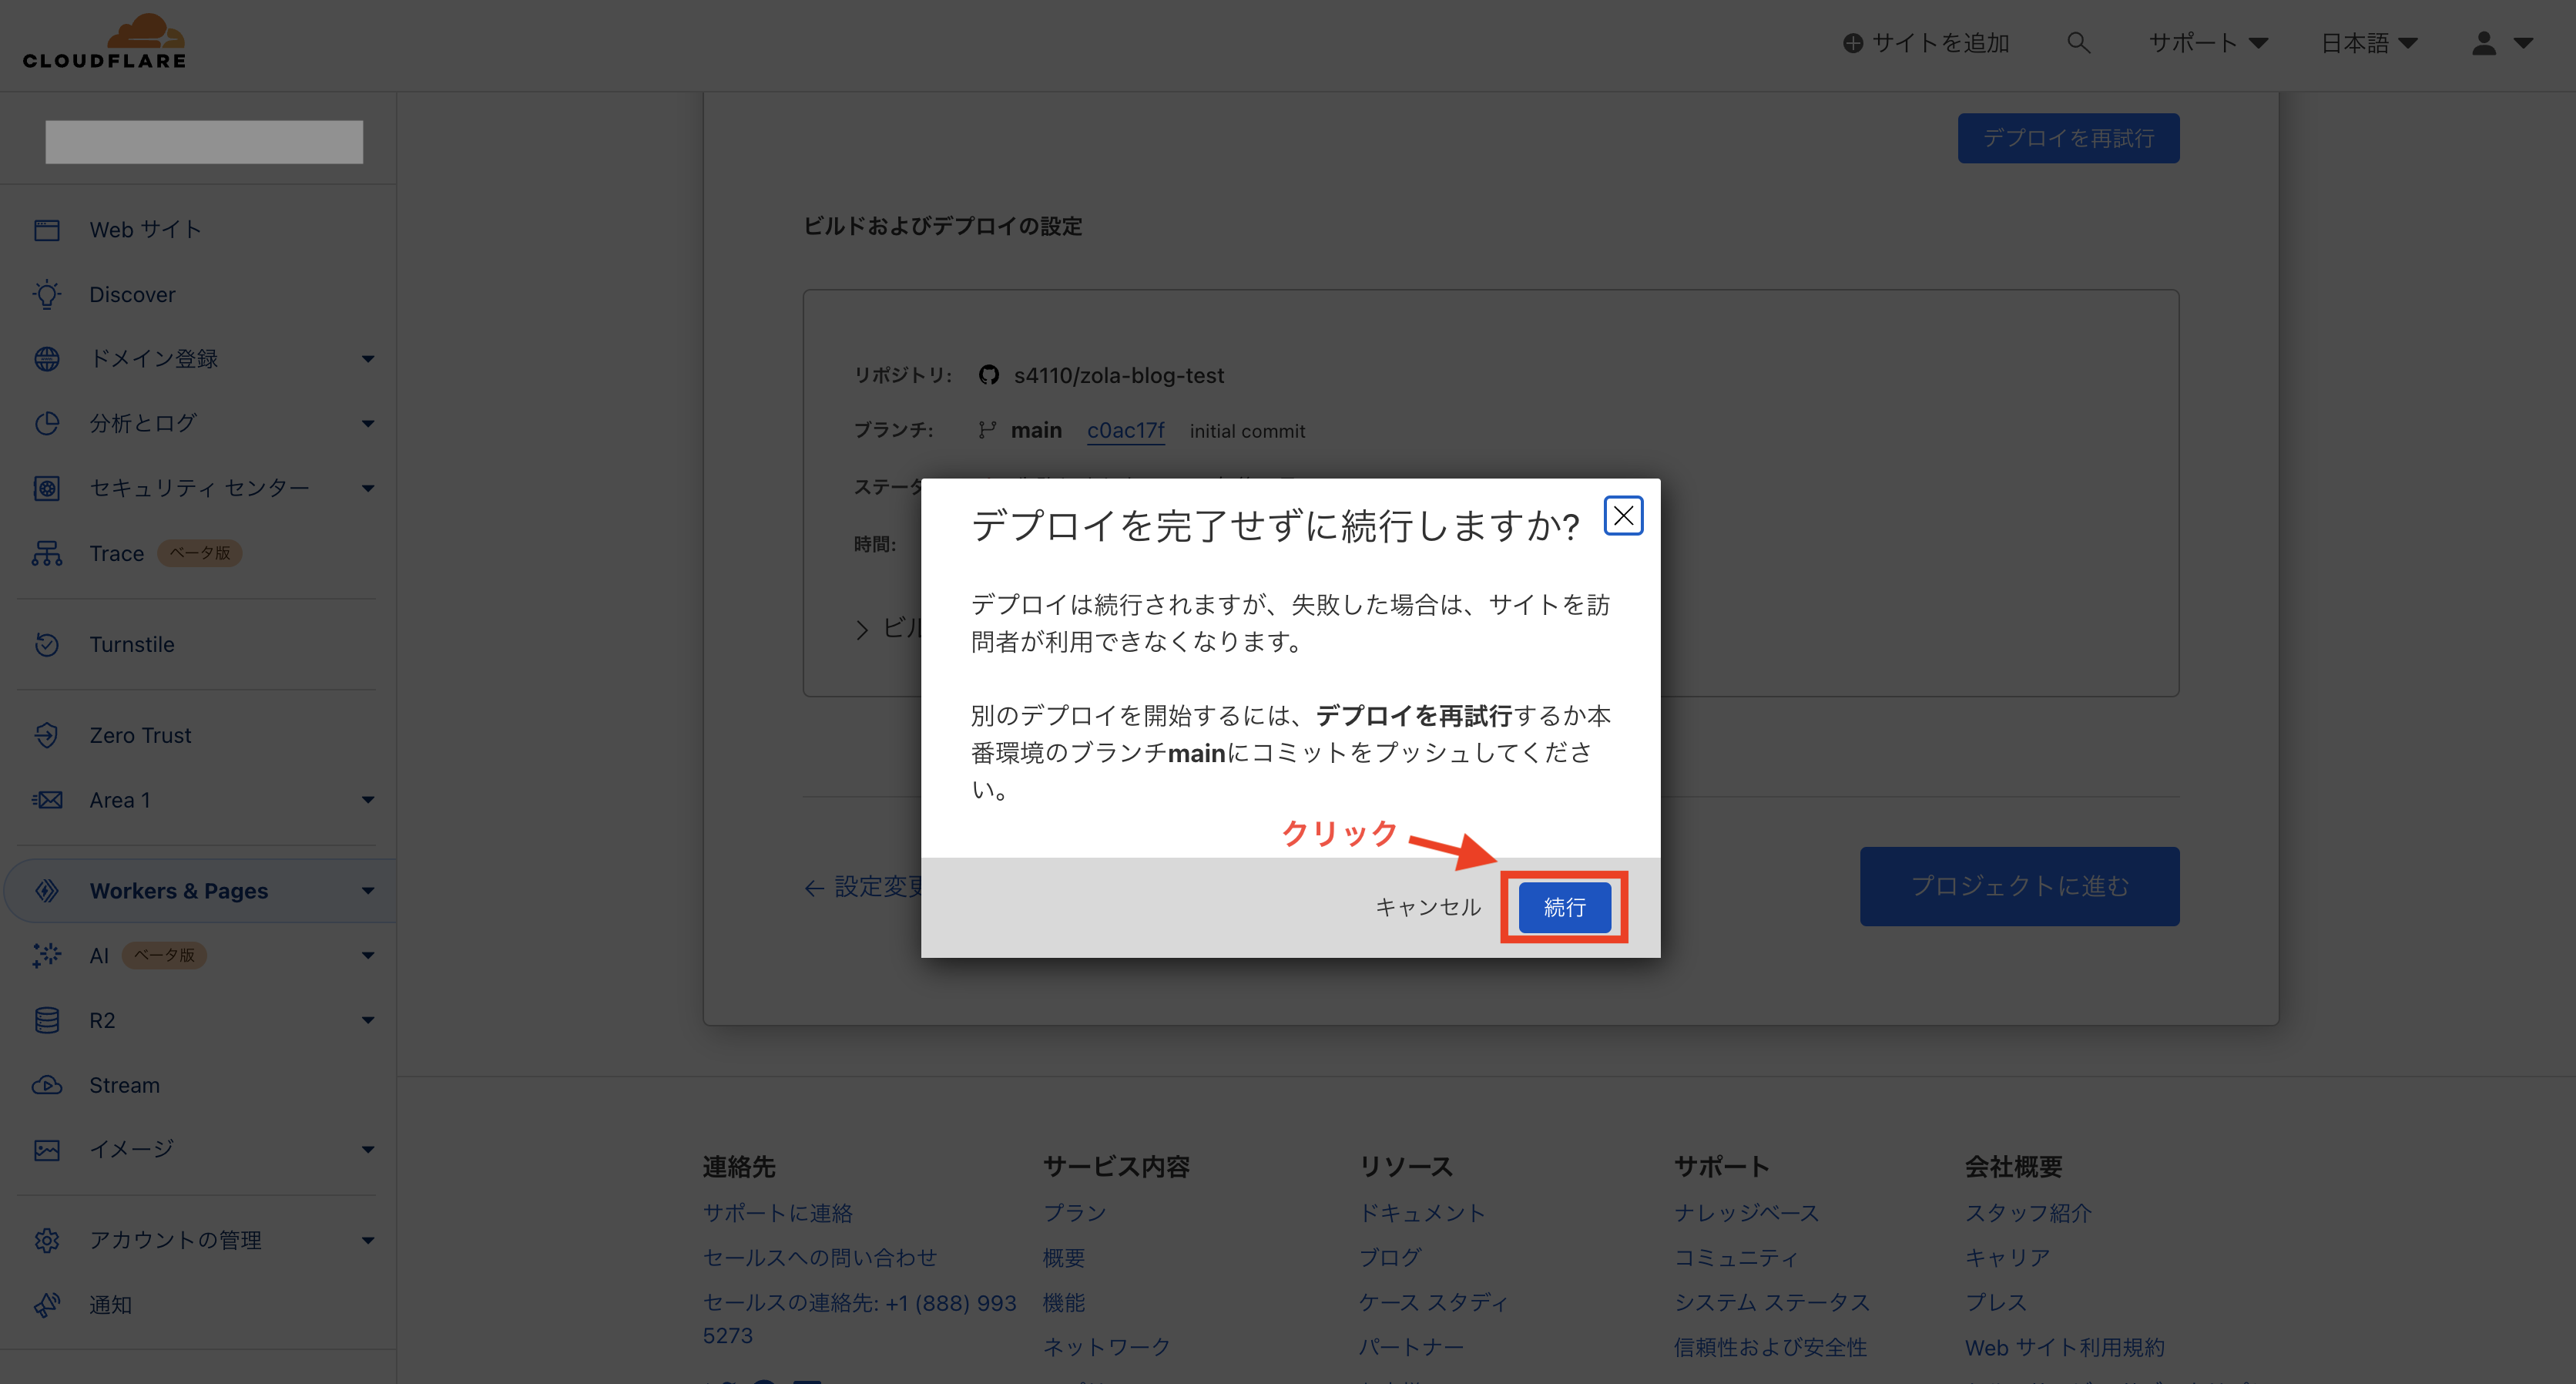The image size is (2576, 1384).
Task: Click the 続行 button in dialog
Action: (1564, 907)
